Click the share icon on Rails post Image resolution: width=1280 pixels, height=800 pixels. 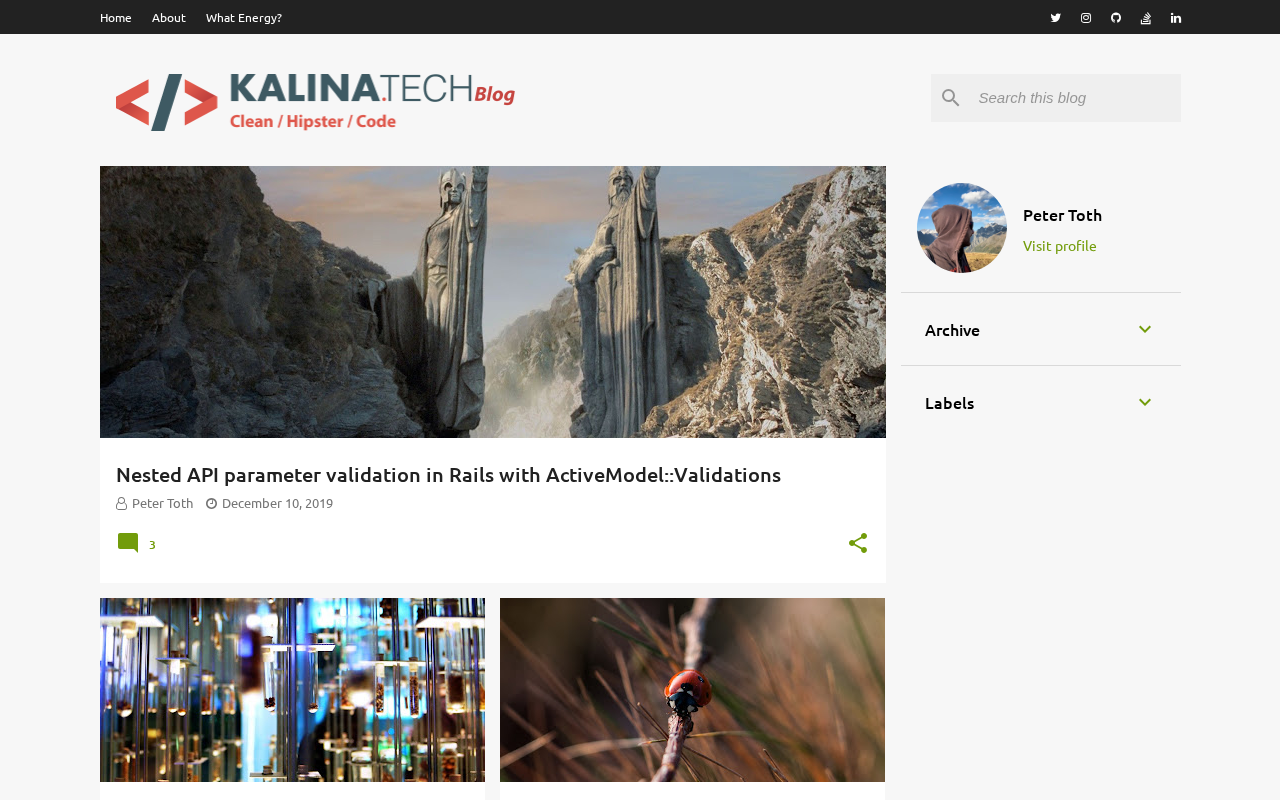click(x=858, y=543)
